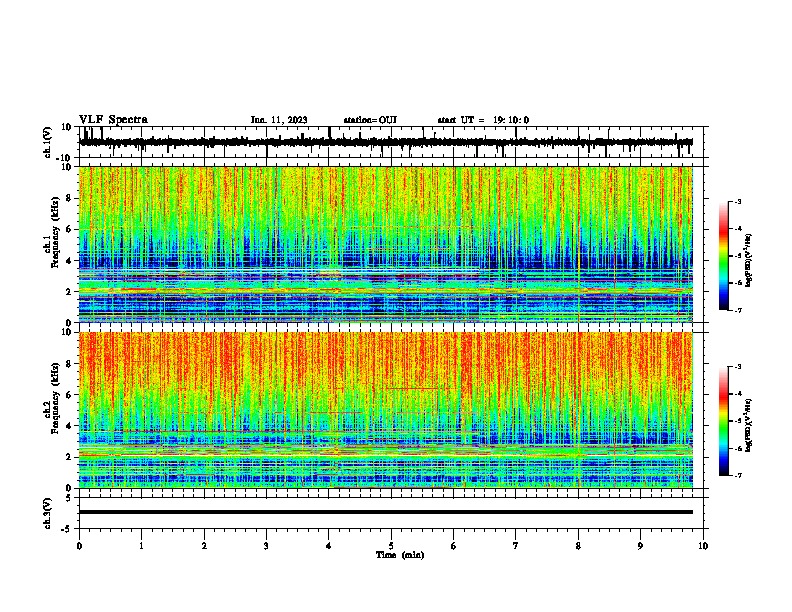Click the ch.1 spectrogram "4" kHz tick label
Viewport: 792px width, 612px height.
click(69, 261)
